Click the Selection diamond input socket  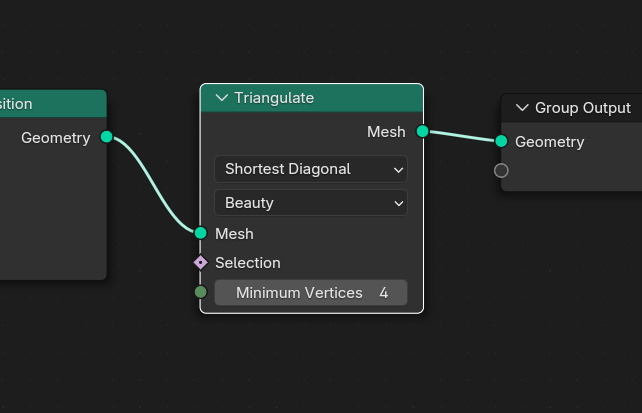pyautogui.click(x=201, y=262)
